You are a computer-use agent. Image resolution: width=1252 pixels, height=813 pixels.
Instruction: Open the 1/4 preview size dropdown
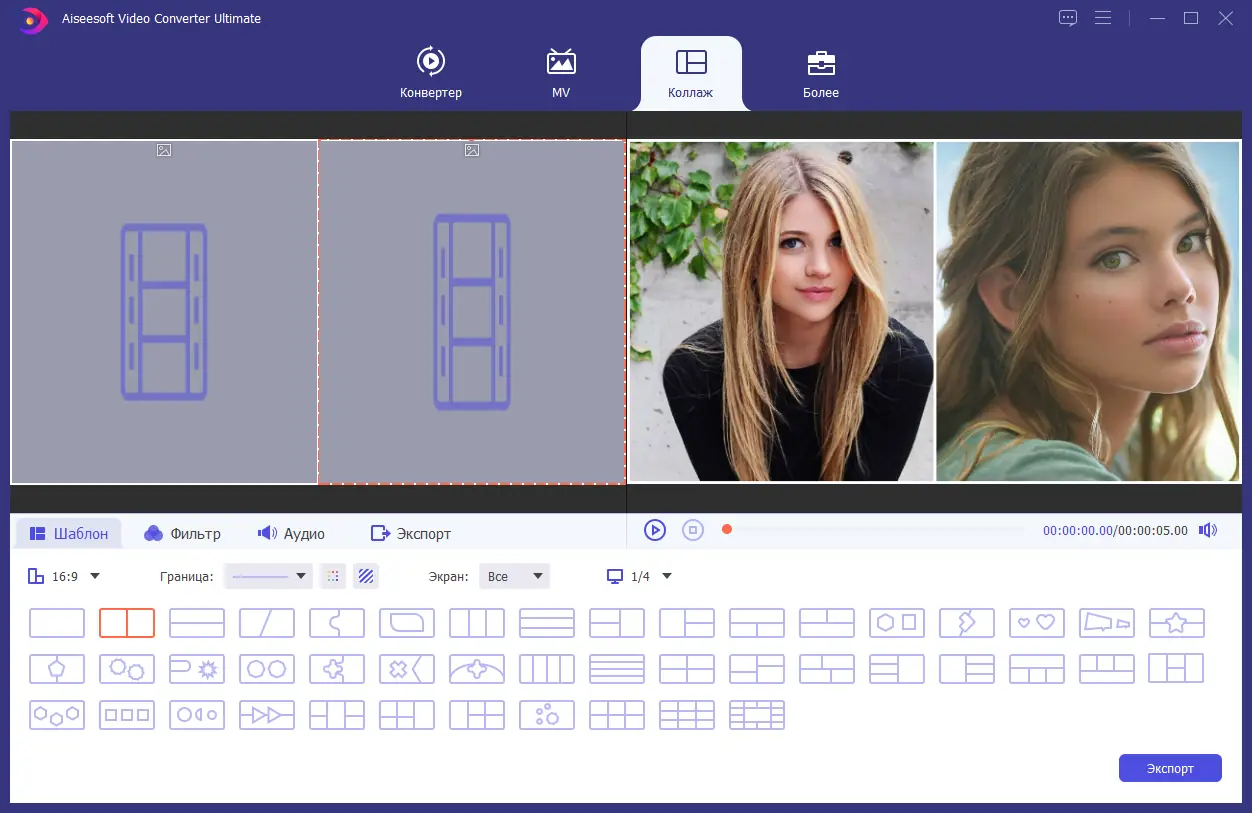click(640, 576)
